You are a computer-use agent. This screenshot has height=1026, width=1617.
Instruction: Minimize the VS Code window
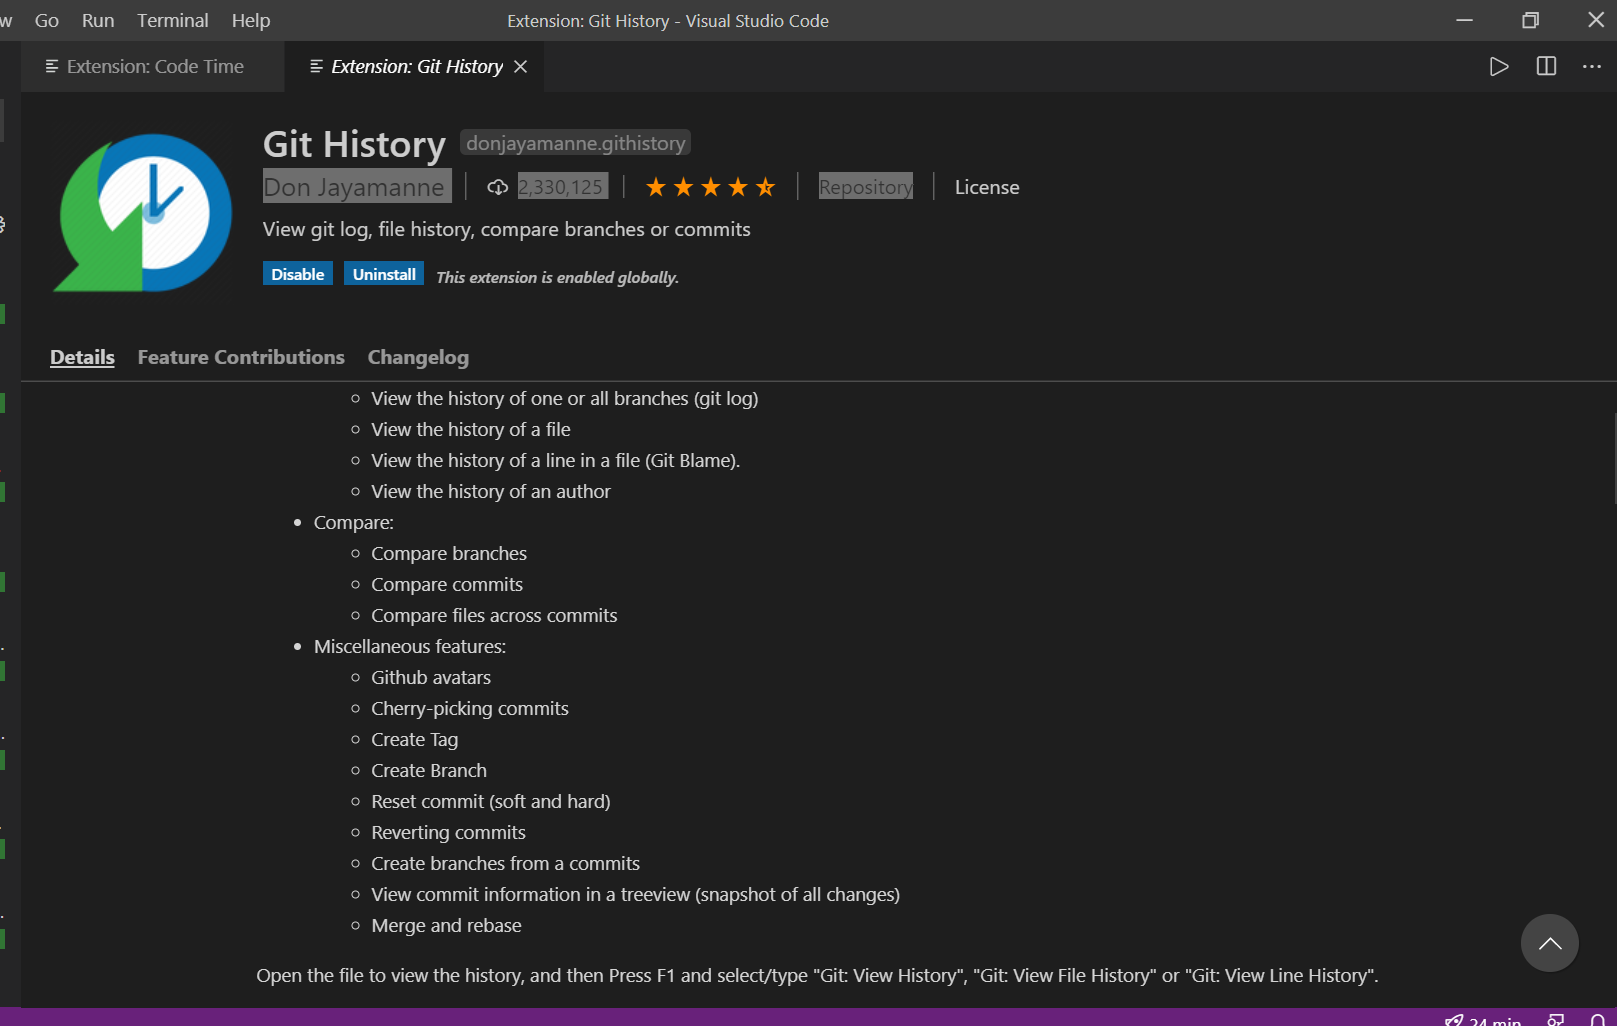tap(1464, 20)
